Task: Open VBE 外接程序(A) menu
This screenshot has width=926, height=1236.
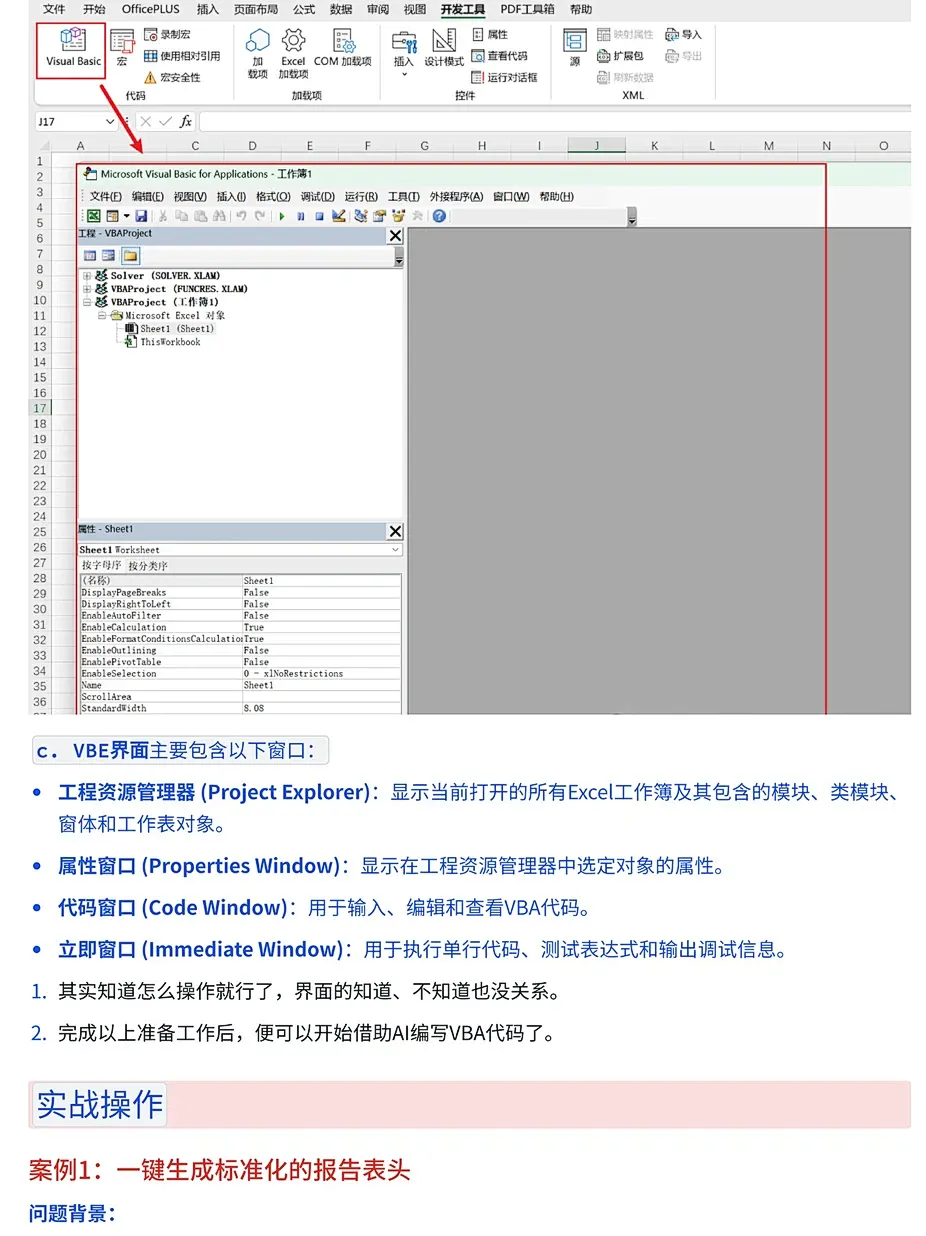Action: click(x=457, y=197)
